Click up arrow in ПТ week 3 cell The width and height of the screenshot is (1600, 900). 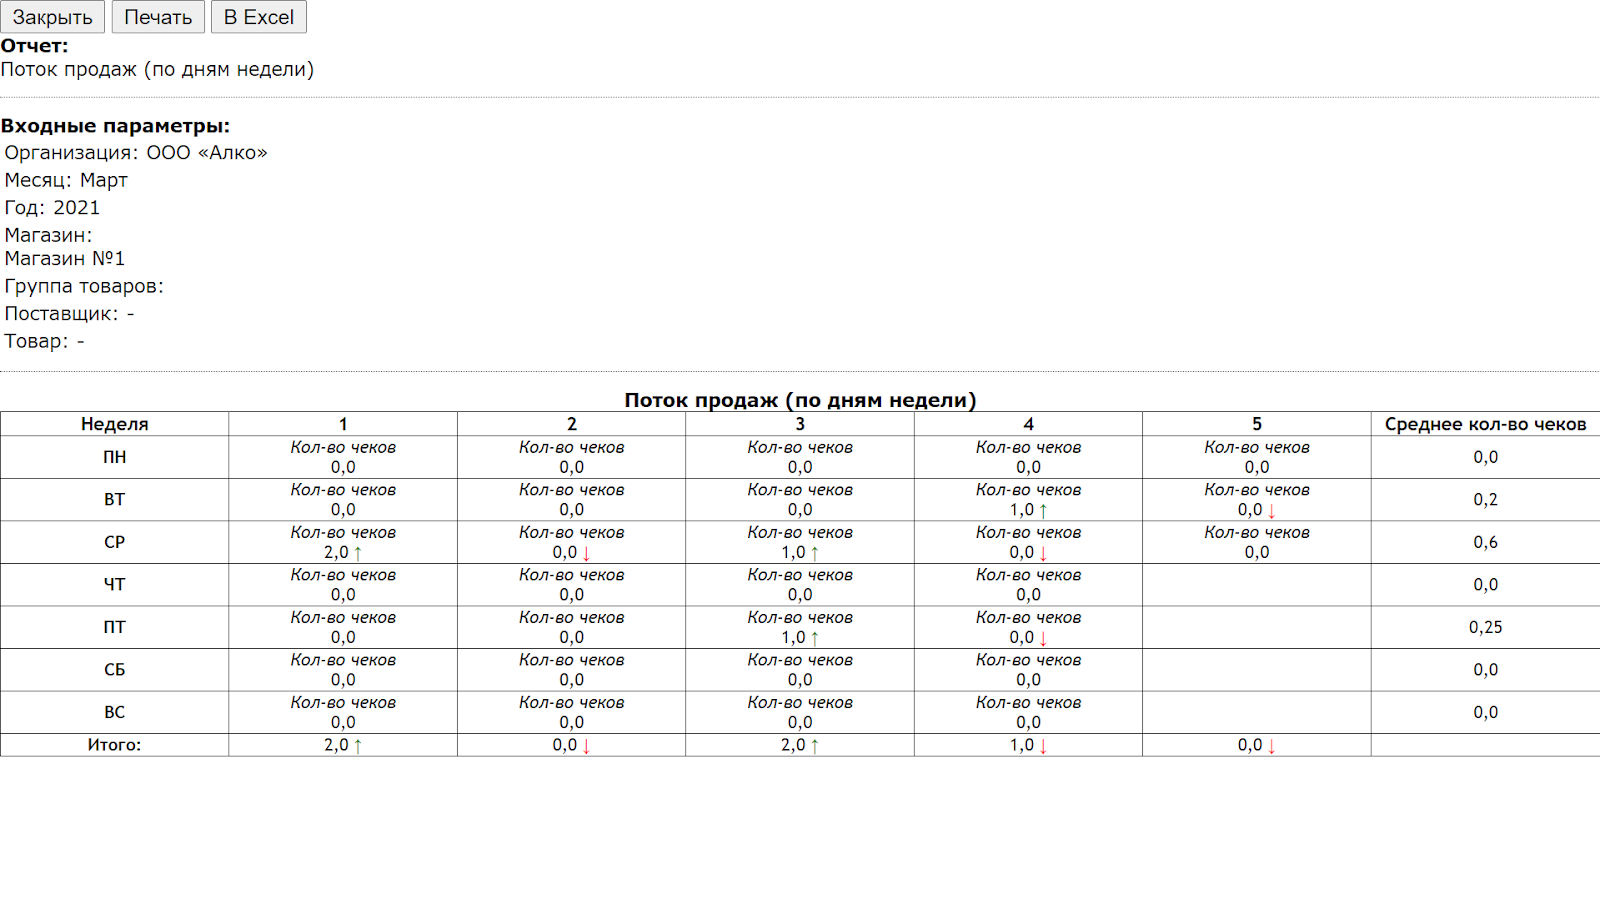point(815,638)
